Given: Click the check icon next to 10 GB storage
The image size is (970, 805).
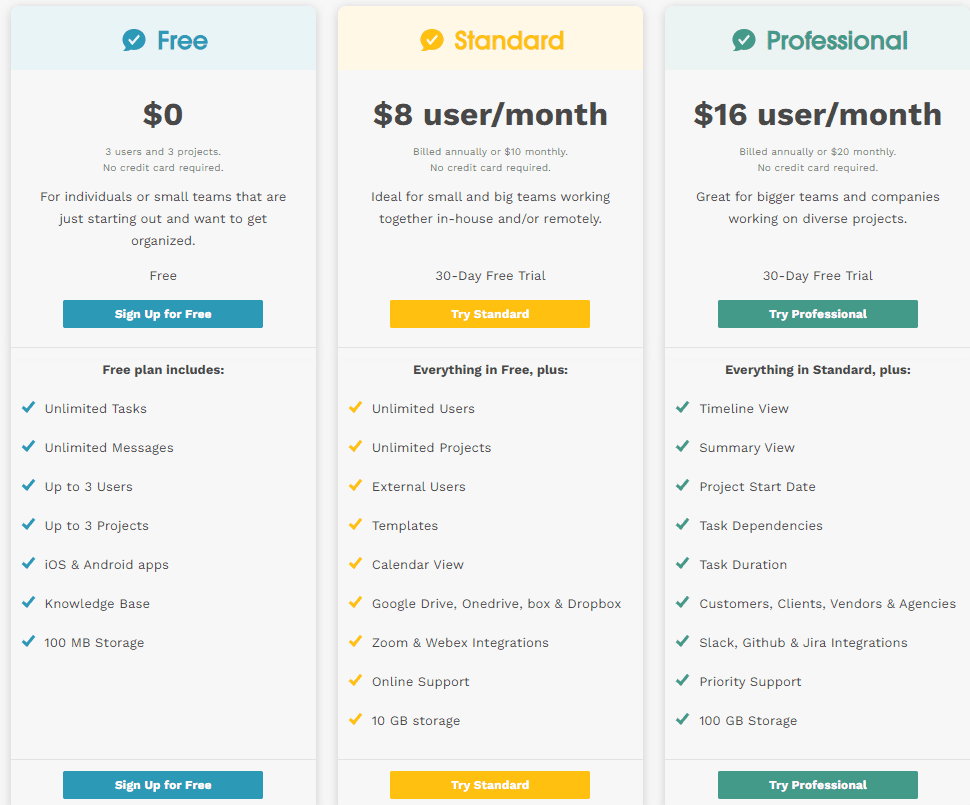Looking at the screenshot, I should click(354, 719).
